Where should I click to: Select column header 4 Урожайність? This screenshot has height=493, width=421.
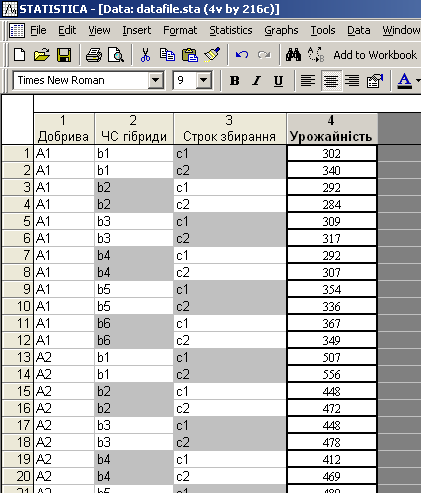[332, 129]
